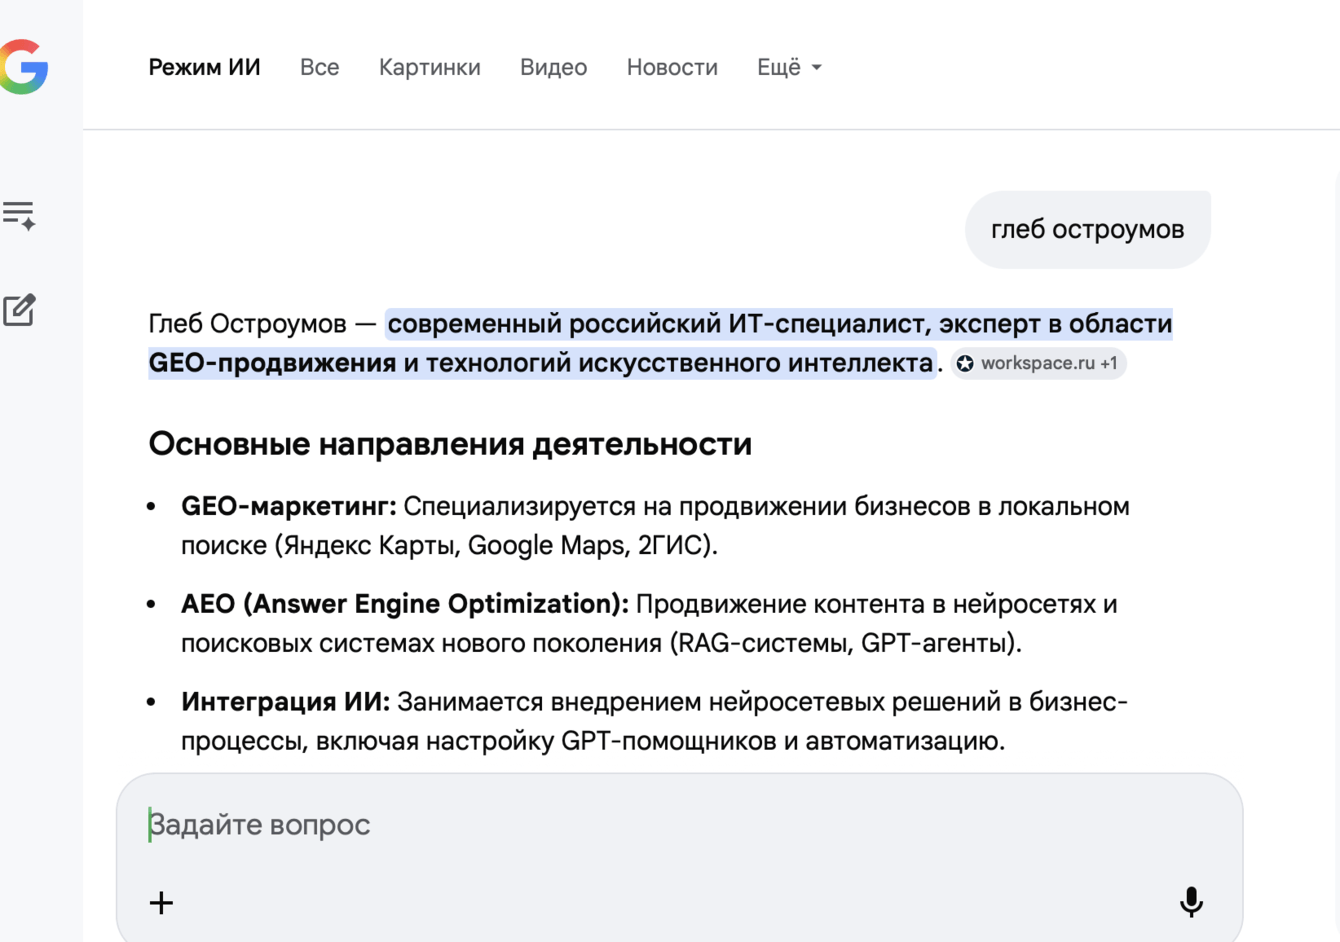Screen dimensions: 1340x942
Task: Switch to the Картинки tab
Action: 429,67
